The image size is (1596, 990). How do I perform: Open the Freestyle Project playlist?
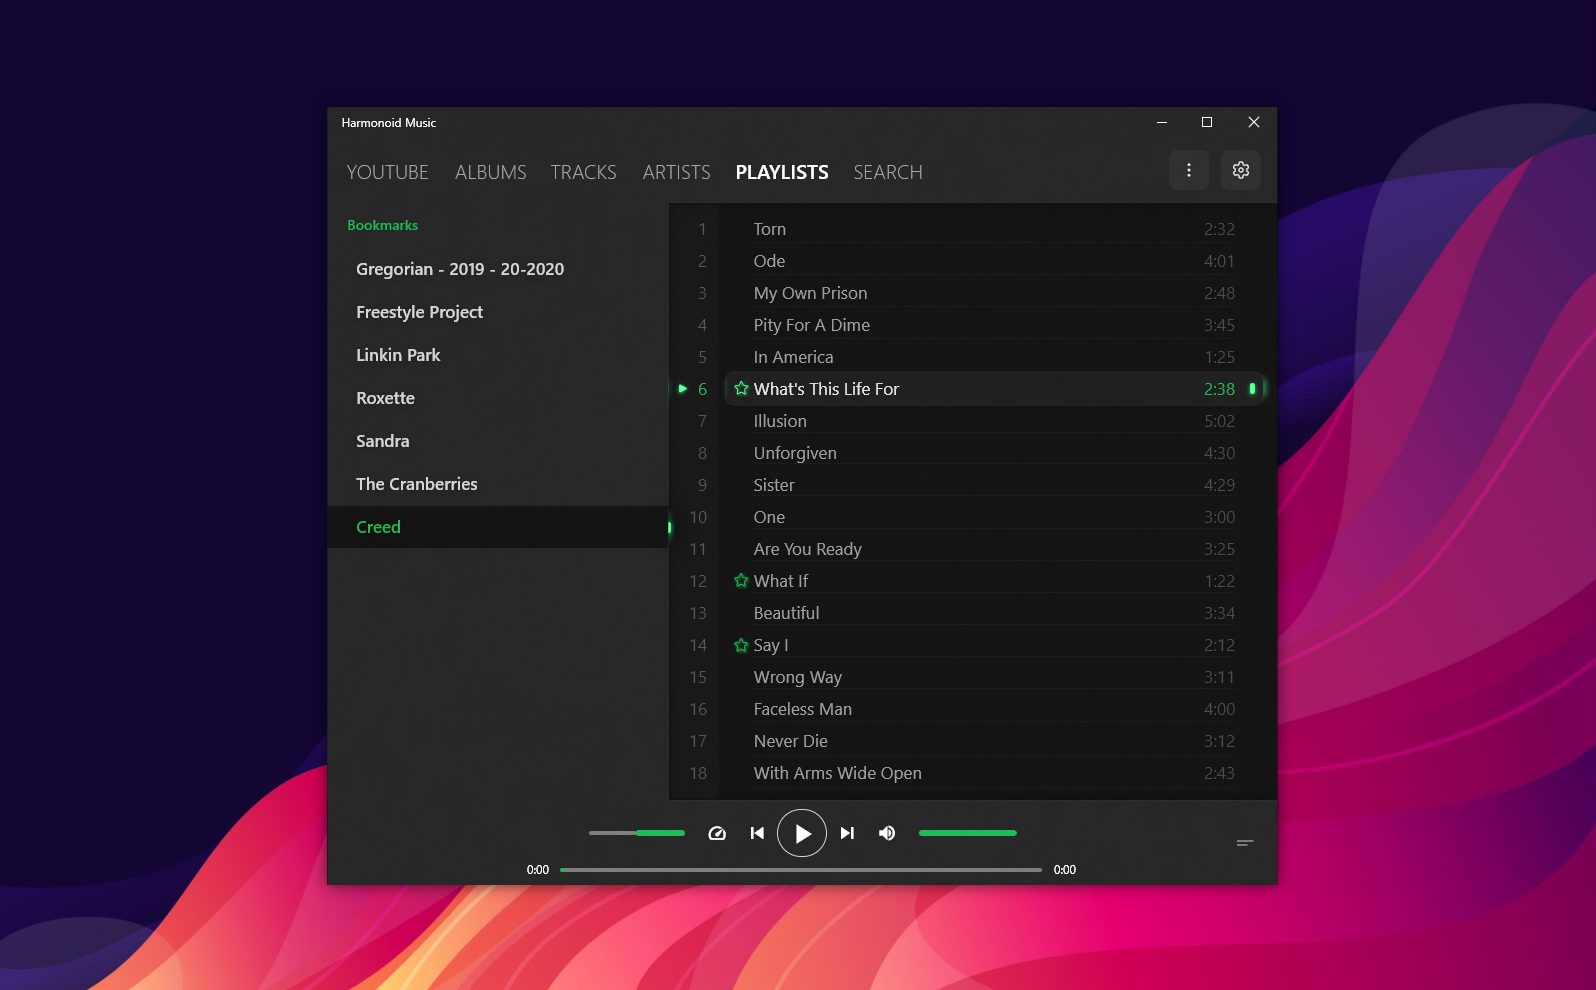[497, 312]
